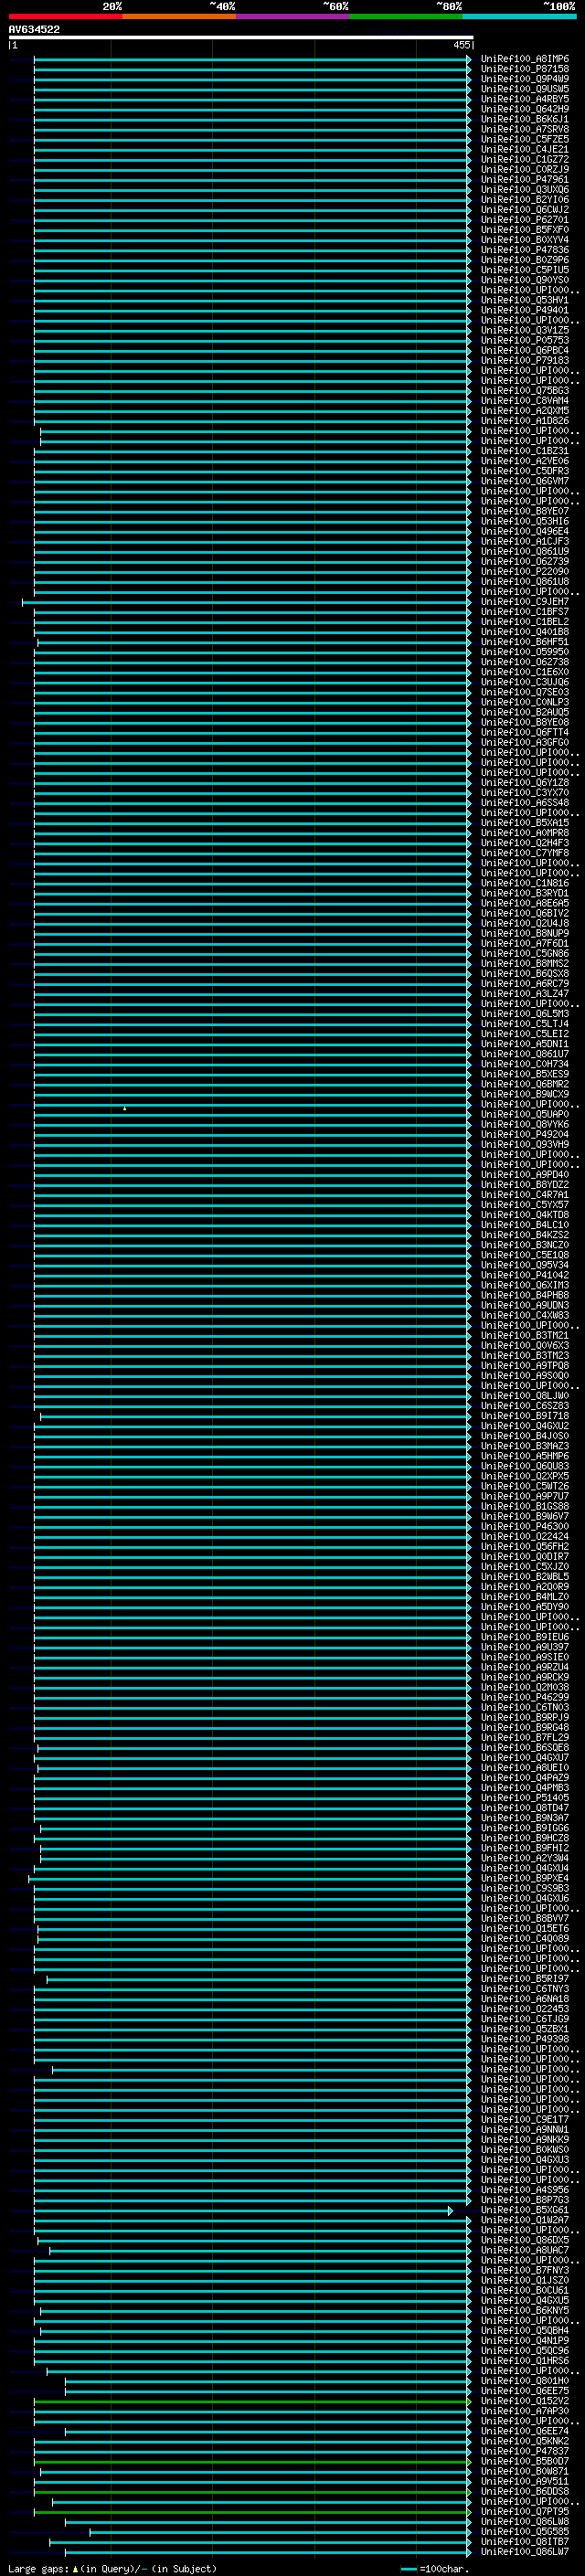Select hit label UniRef100_C5PIU5

[x=524, y=270]
